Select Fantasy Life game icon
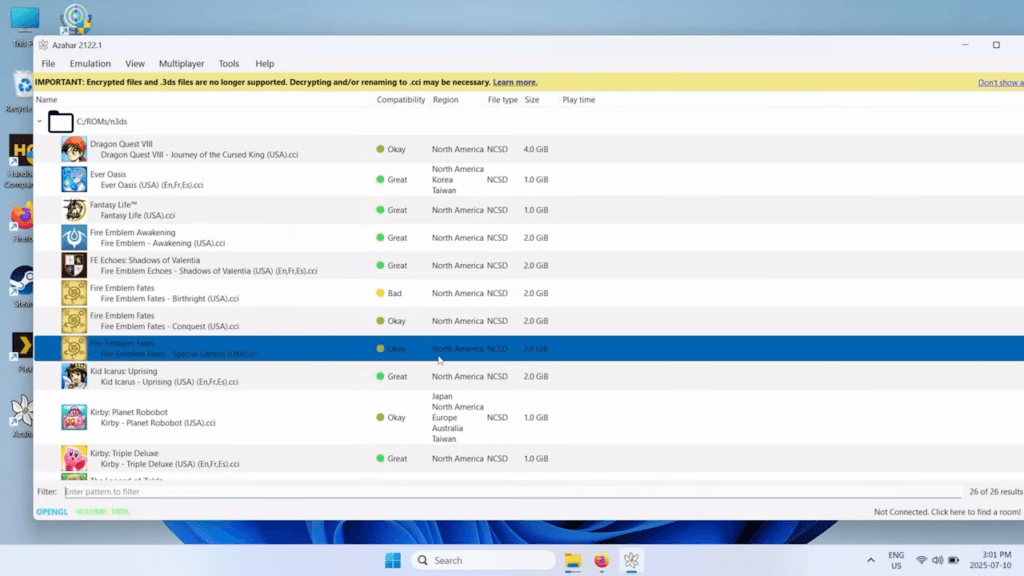Viewport: 1024px width, 576px height. (x=74, y=210)
